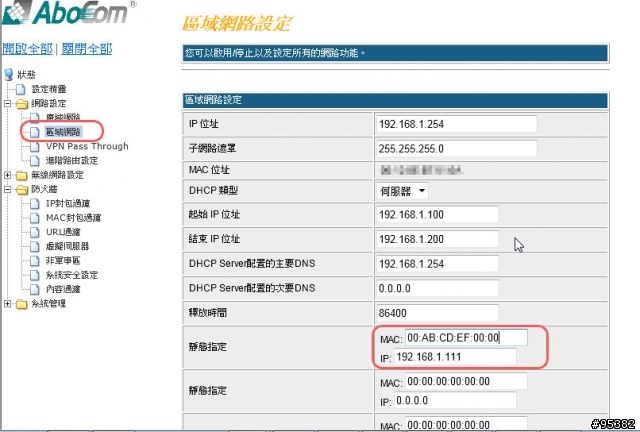The image size is (640, 432).
Task: Click the 區域網路設定 page heading
Action: (236, 23)
